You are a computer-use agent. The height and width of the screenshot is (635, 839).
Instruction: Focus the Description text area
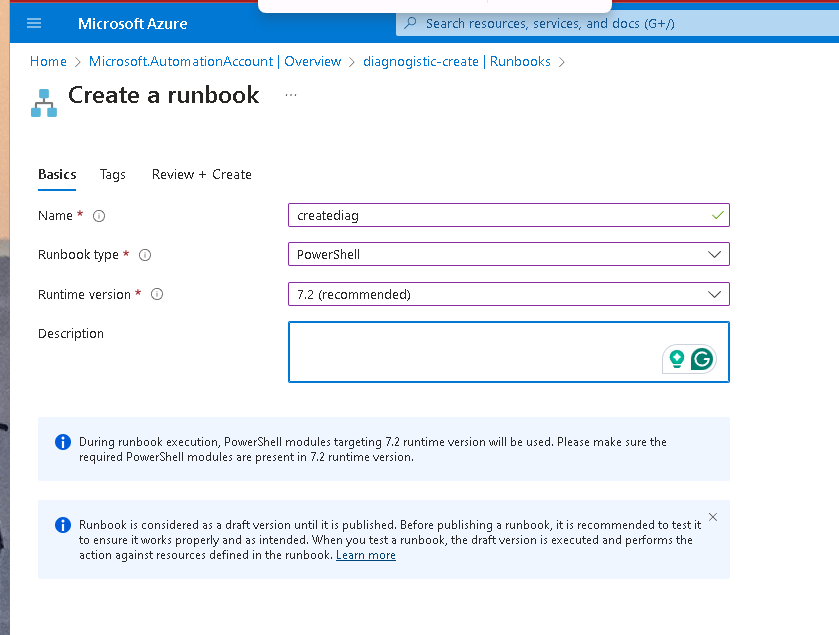tap(509, 352)
